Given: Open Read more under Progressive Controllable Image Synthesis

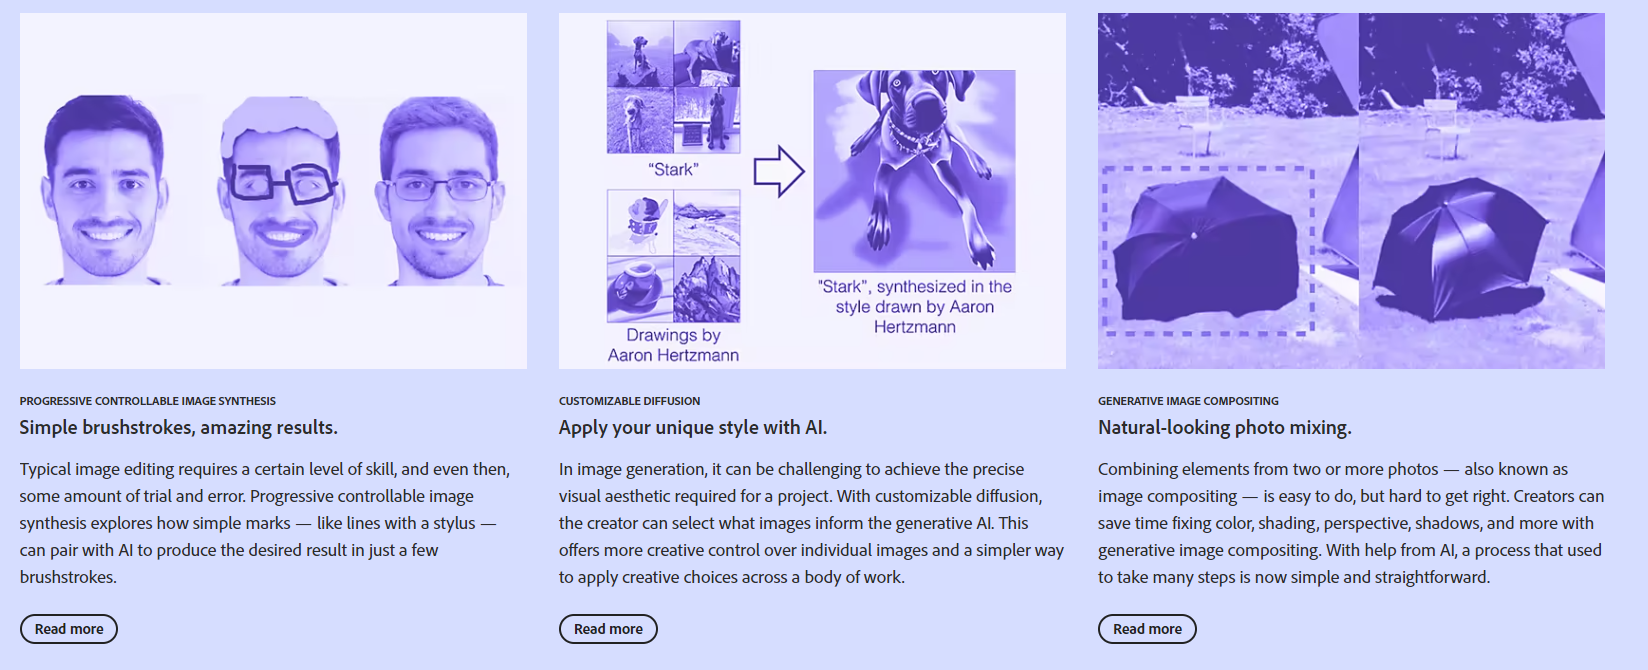Looking at the screenshot, I should [69, 629].
